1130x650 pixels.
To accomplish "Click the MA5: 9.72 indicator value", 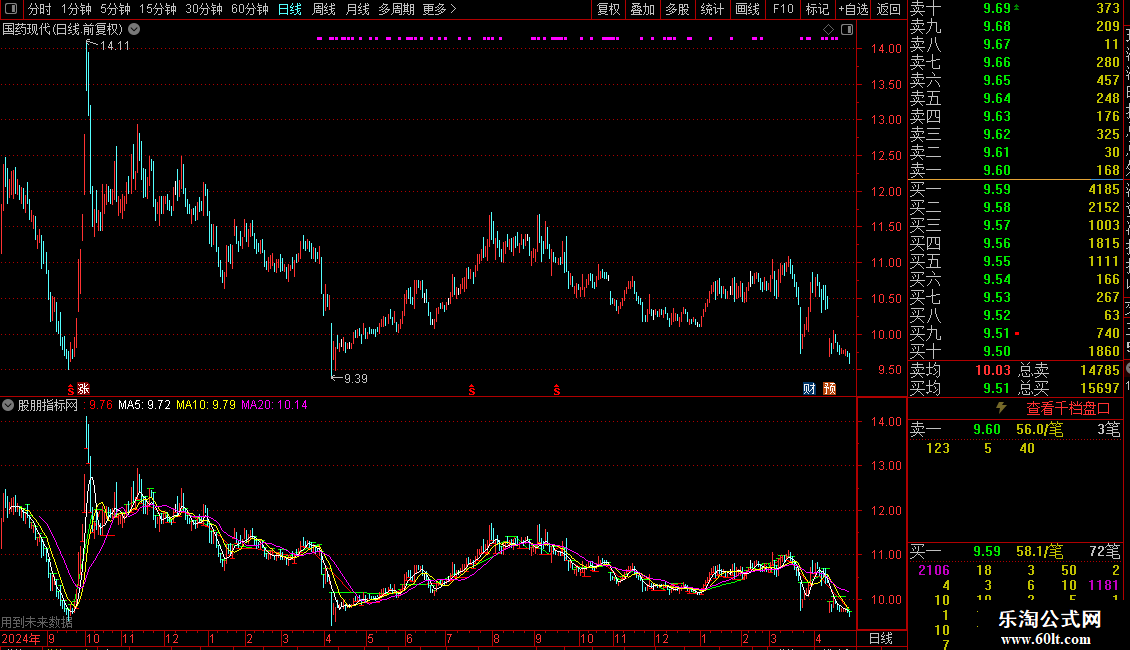I will point(144,405).
